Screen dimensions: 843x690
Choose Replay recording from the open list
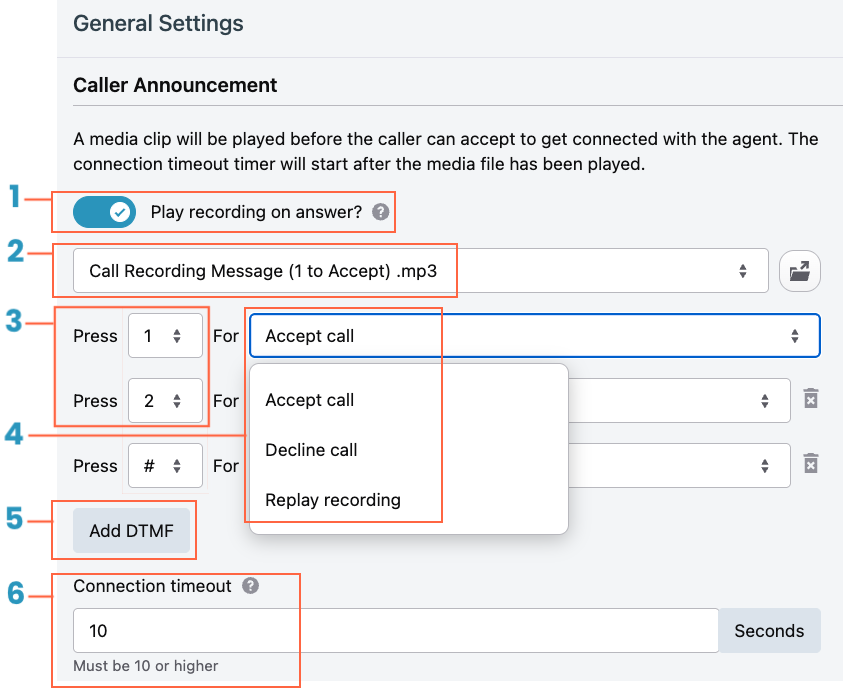409,500
